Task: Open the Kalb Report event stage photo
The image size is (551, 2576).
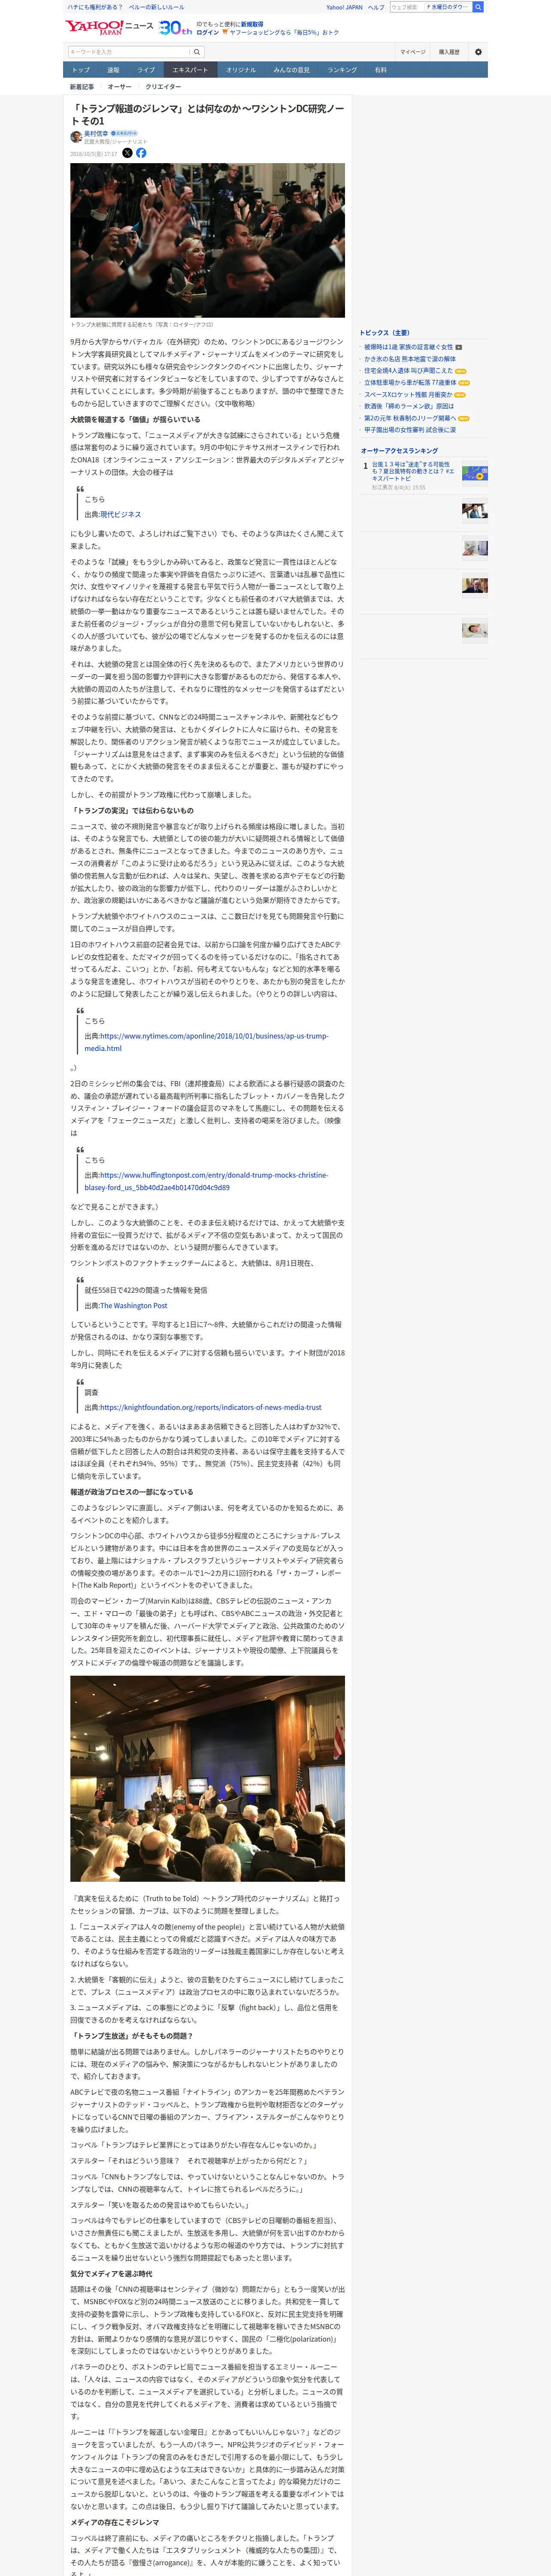Action: [x=207, y=1778]
